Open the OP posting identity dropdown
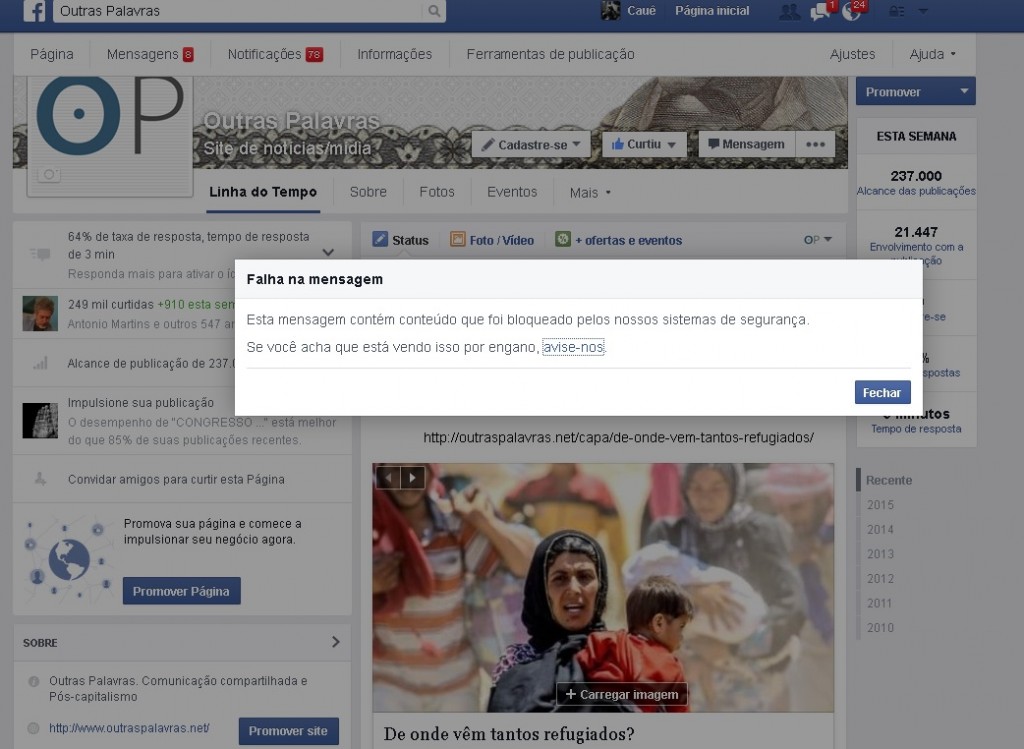This screenshot has width=1024, height=749. click(818, 240)
